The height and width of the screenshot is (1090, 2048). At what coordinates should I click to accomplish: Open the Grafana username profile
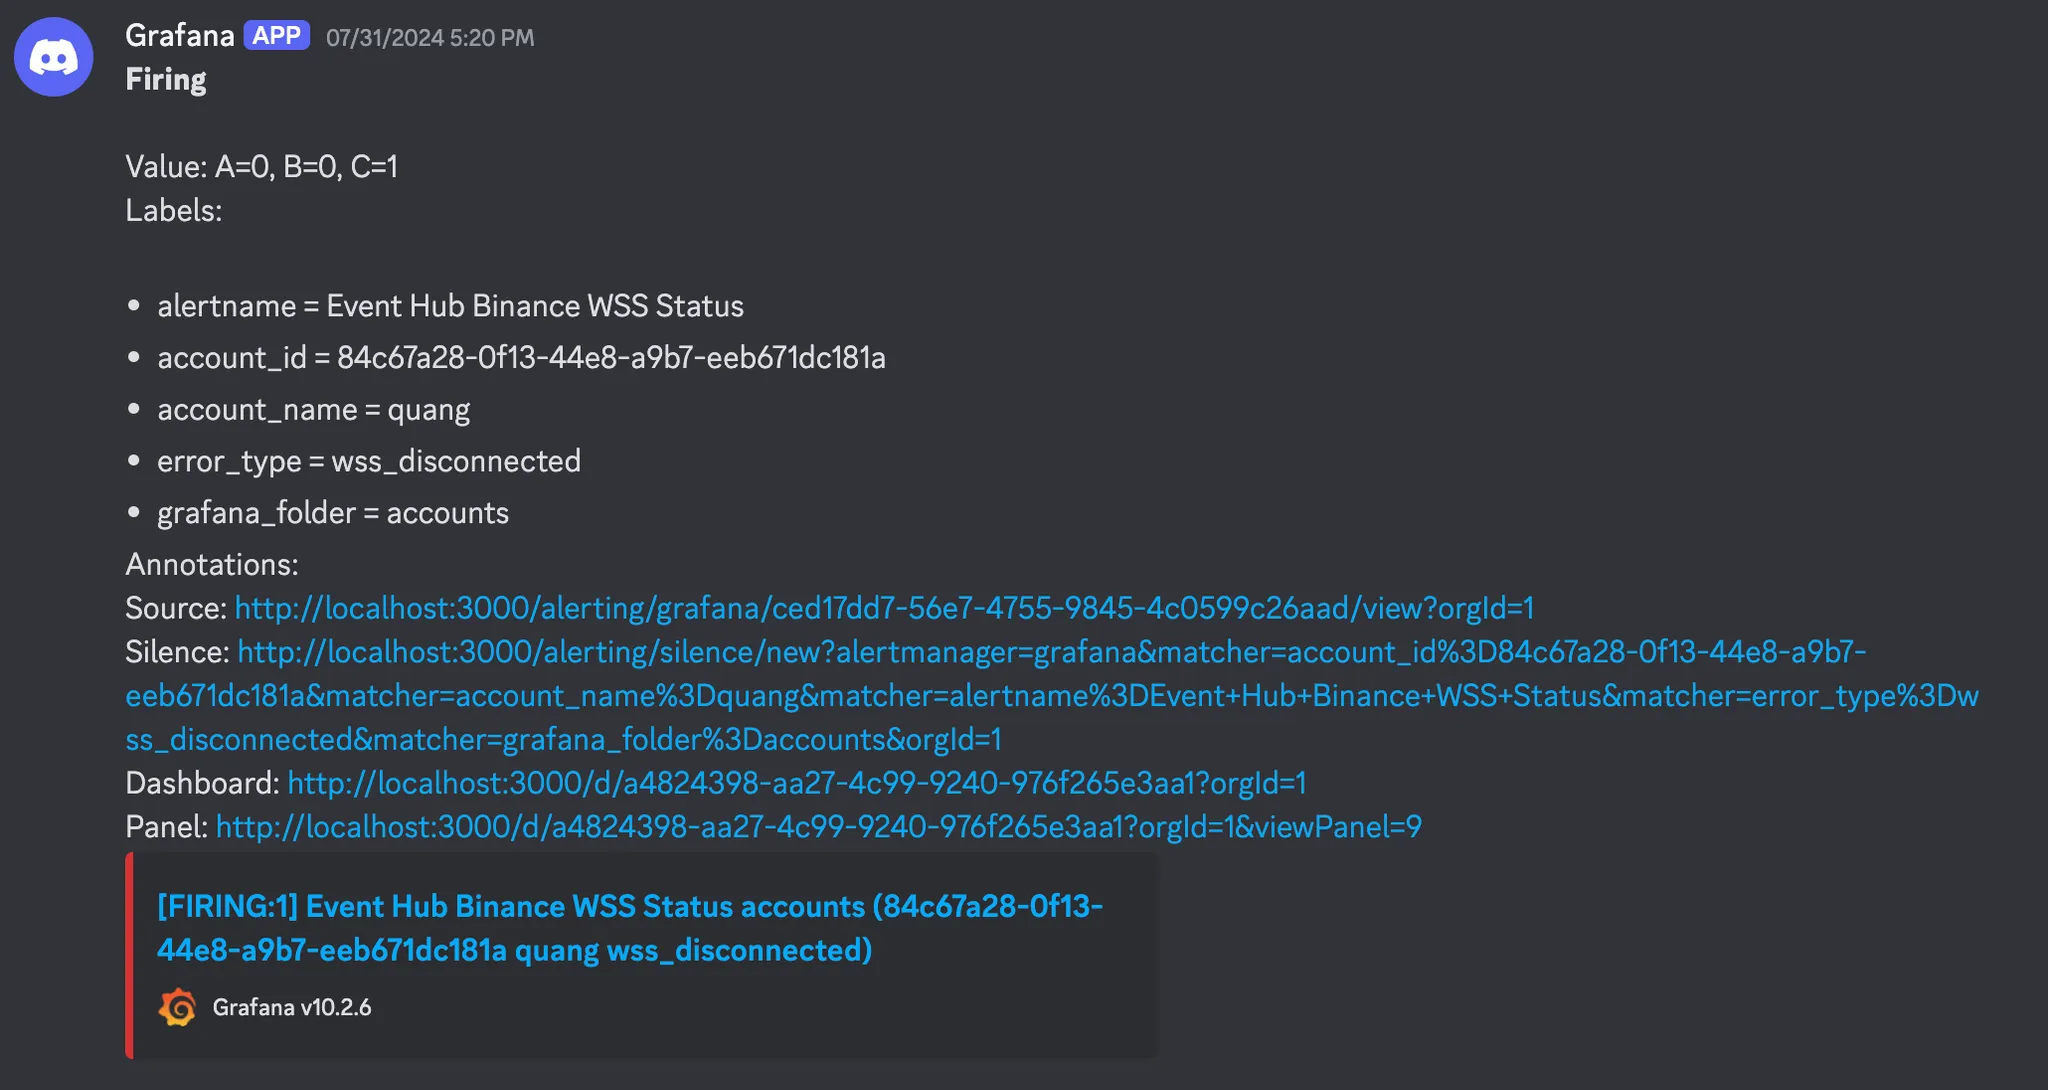180,36
